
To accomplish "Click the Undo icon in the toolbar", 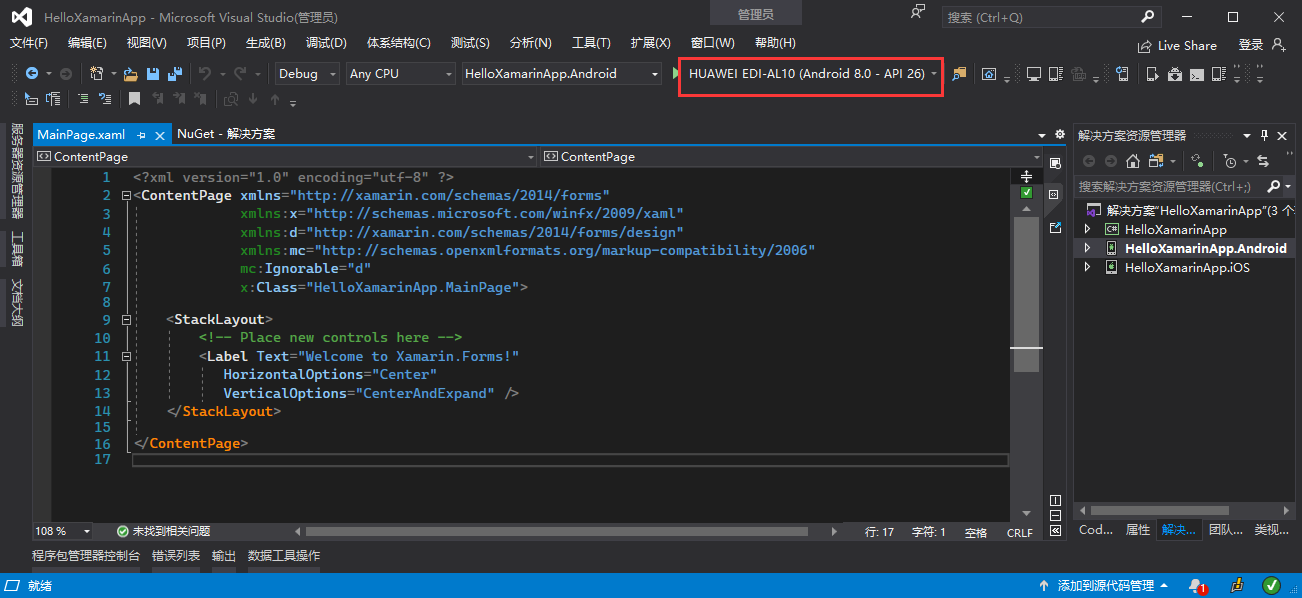I will pyautogui.click(x=205, y=74).
